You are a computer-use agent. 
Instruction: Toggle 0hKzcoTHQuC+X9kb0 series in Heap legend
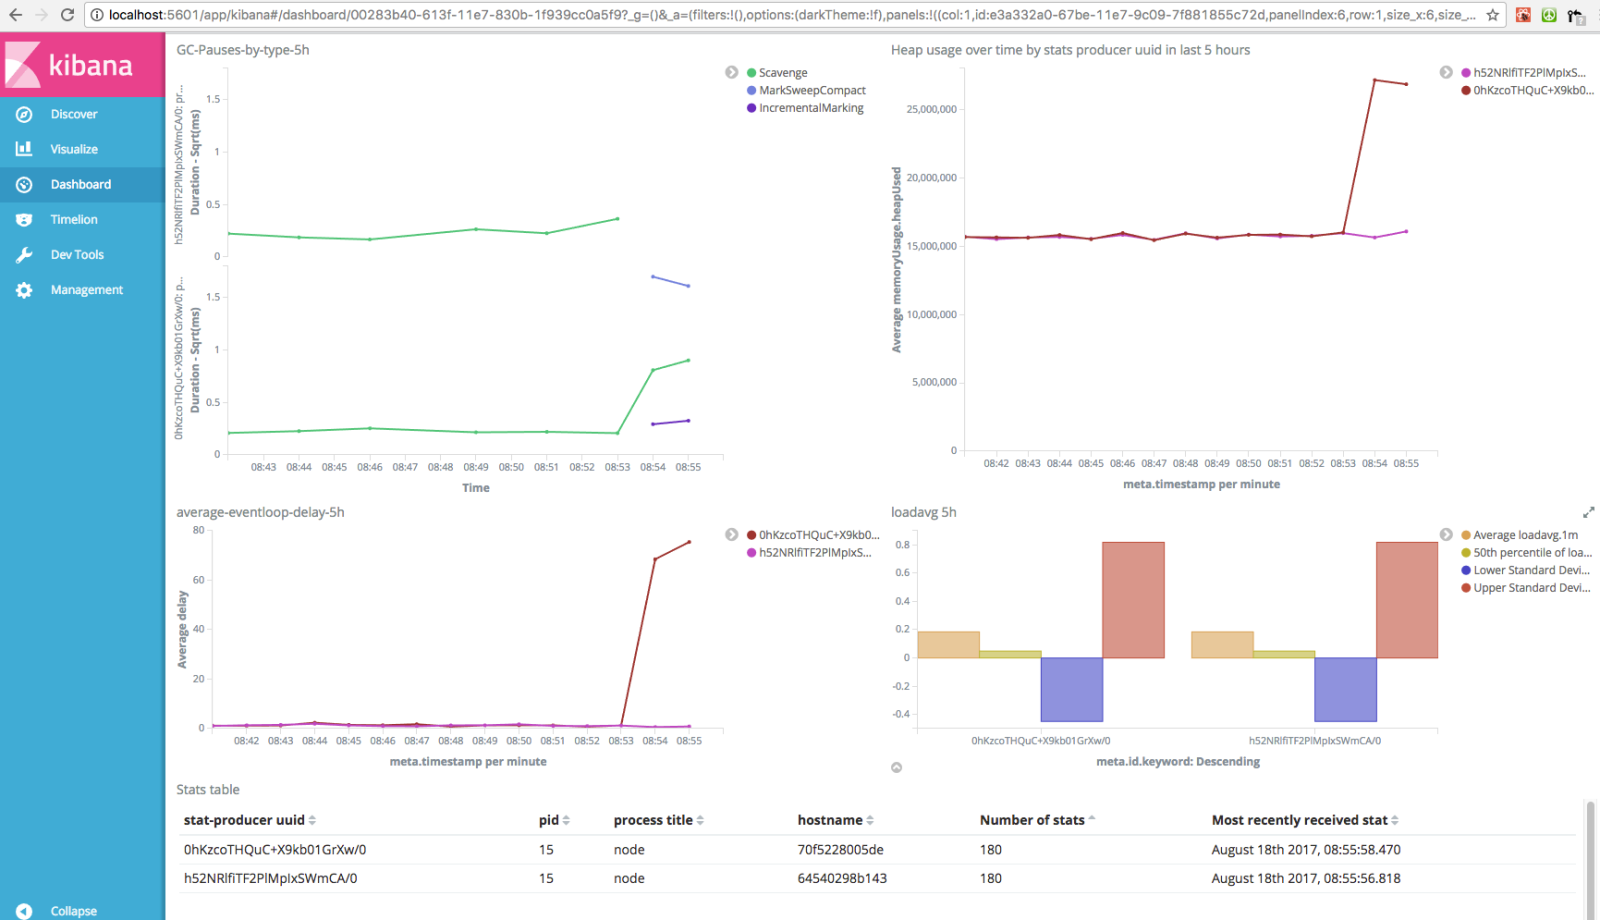coord(1533,90)
